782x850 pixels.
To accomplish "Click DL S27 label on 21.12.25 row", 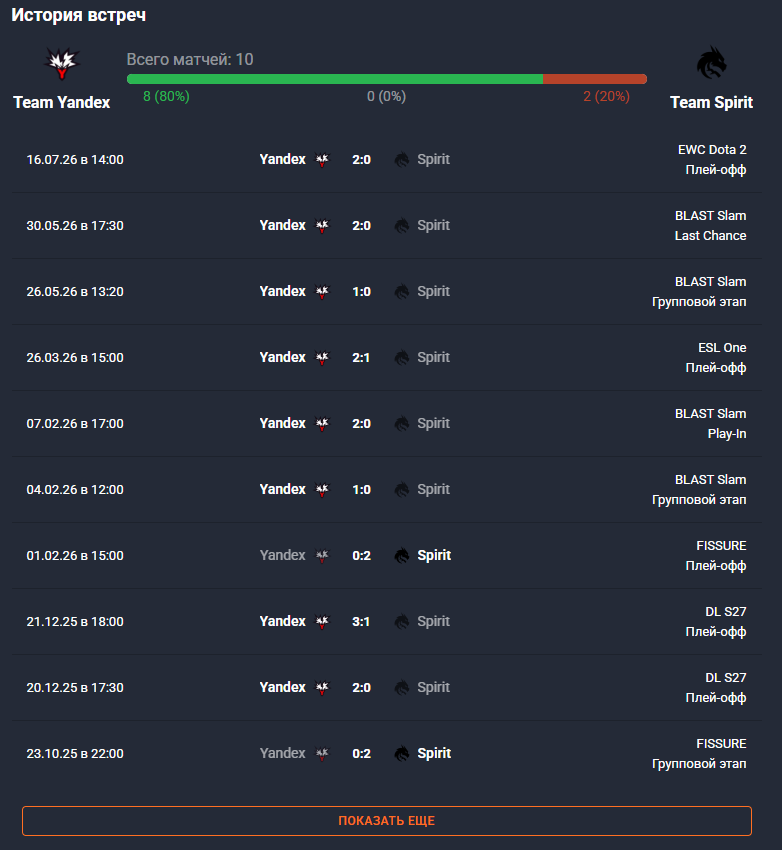I will pyautogui.click(x=726, y=612).
